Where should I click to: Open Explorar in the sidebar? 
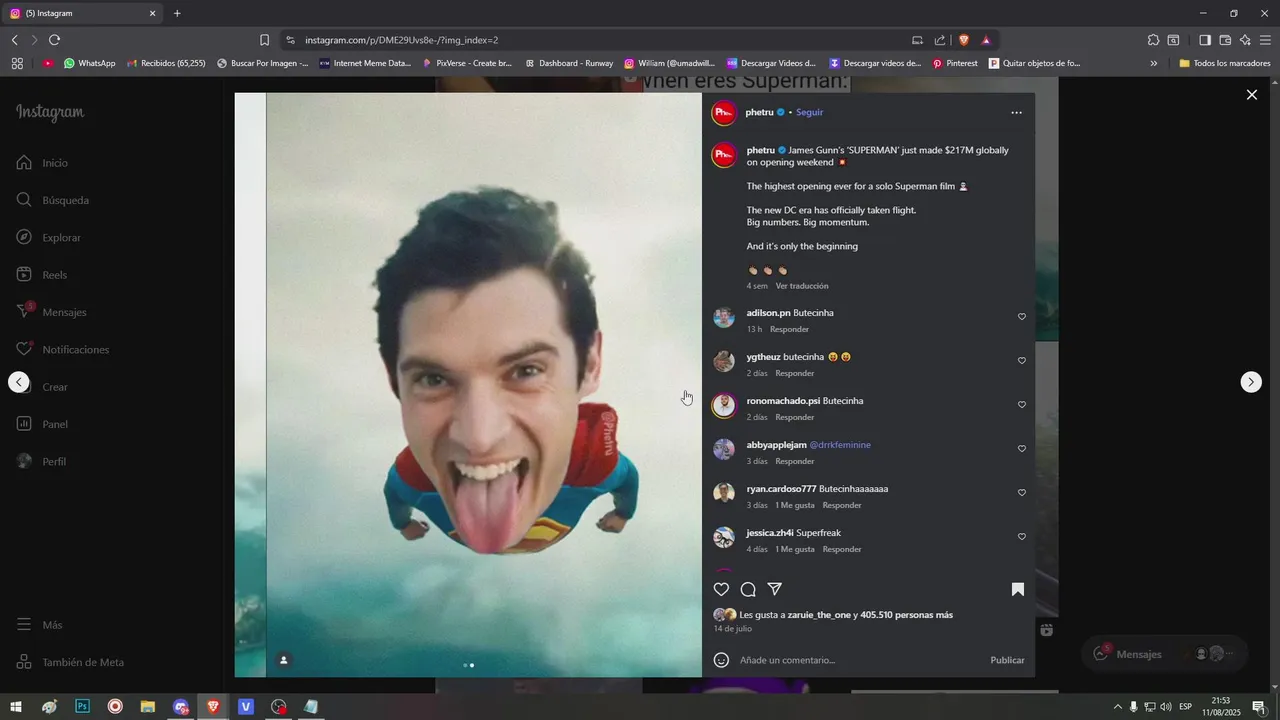click(x=49, y=238)
